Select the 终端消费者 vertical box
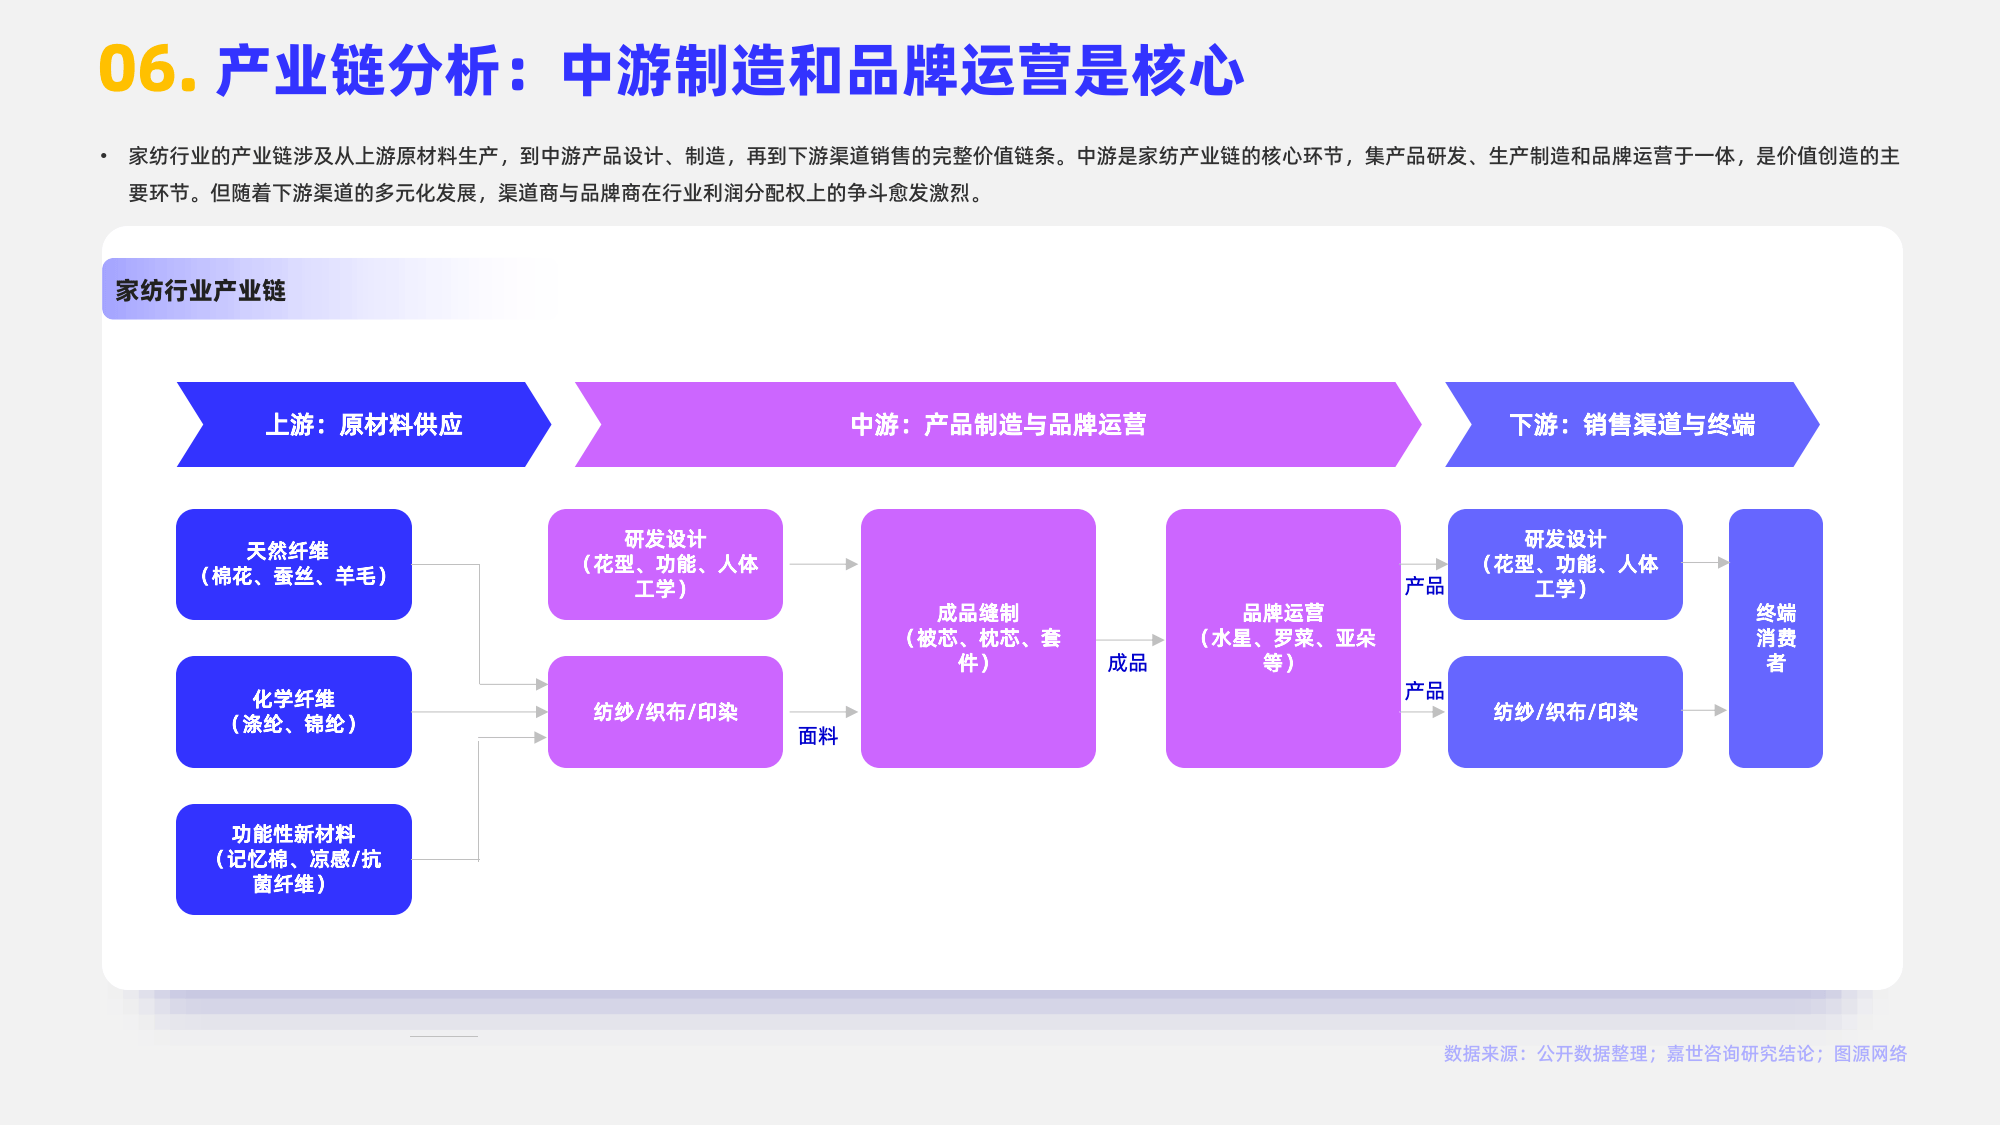Viewport: 2000px width, 1125px height. tap(1775, 638)
